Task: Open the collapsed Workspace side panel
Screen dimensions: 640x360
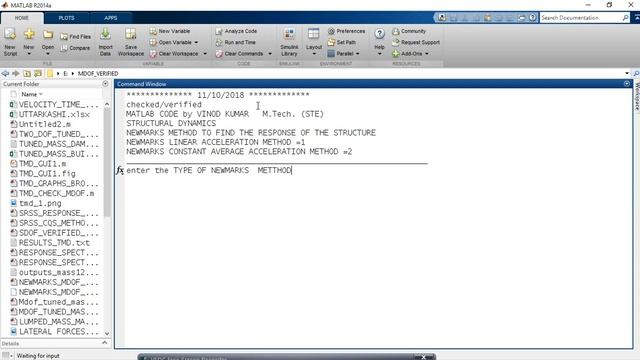Action: (x=637, y=96)
